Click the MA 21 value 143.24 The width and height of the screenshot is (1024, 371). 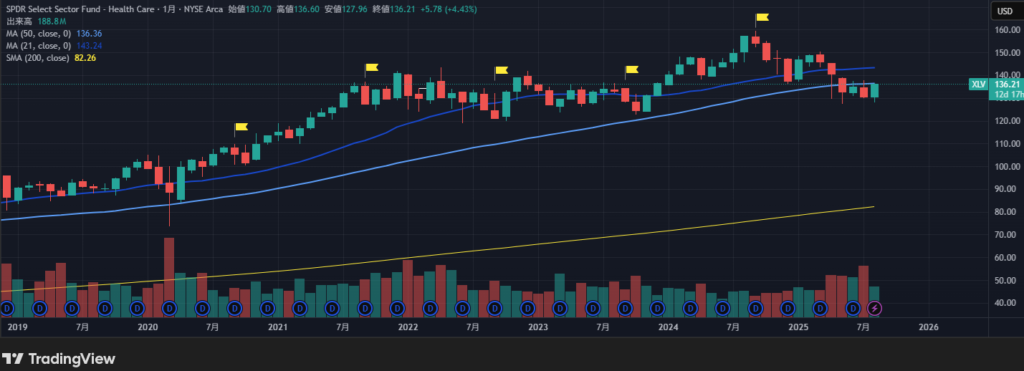(x=89, y=46)
